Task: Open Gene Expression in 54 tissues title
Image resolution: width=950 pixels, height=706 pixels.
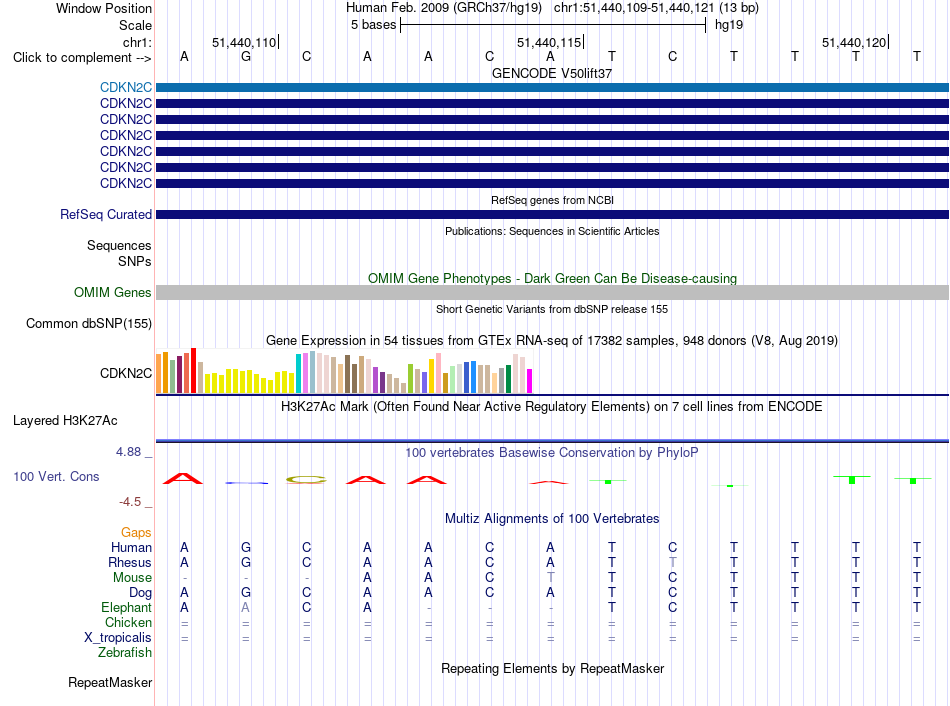Action: tap(552, 341)
